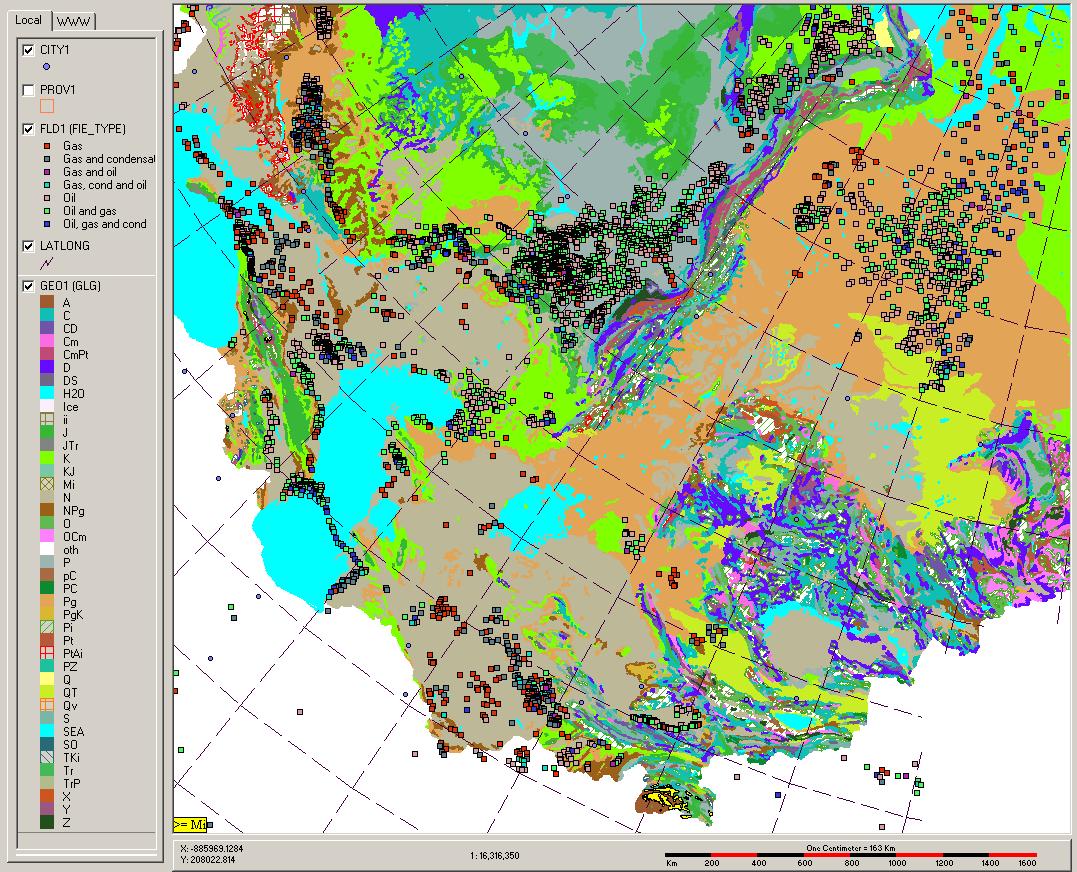Switch to the WWW tab
The width and height of the screenshot is (1077, 872).
[x=71, y=21]
